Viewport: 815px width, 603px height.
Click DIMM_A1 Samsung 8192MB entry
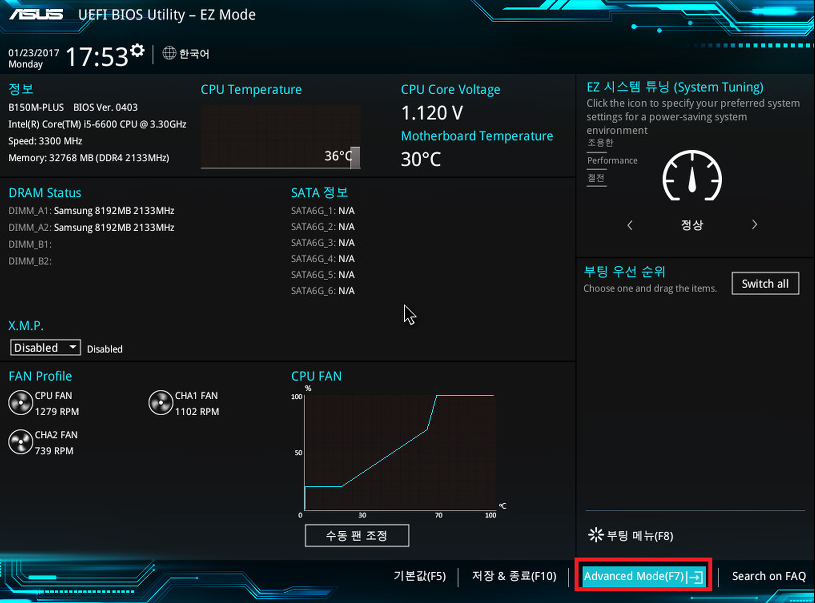click(x=91, y=211)
